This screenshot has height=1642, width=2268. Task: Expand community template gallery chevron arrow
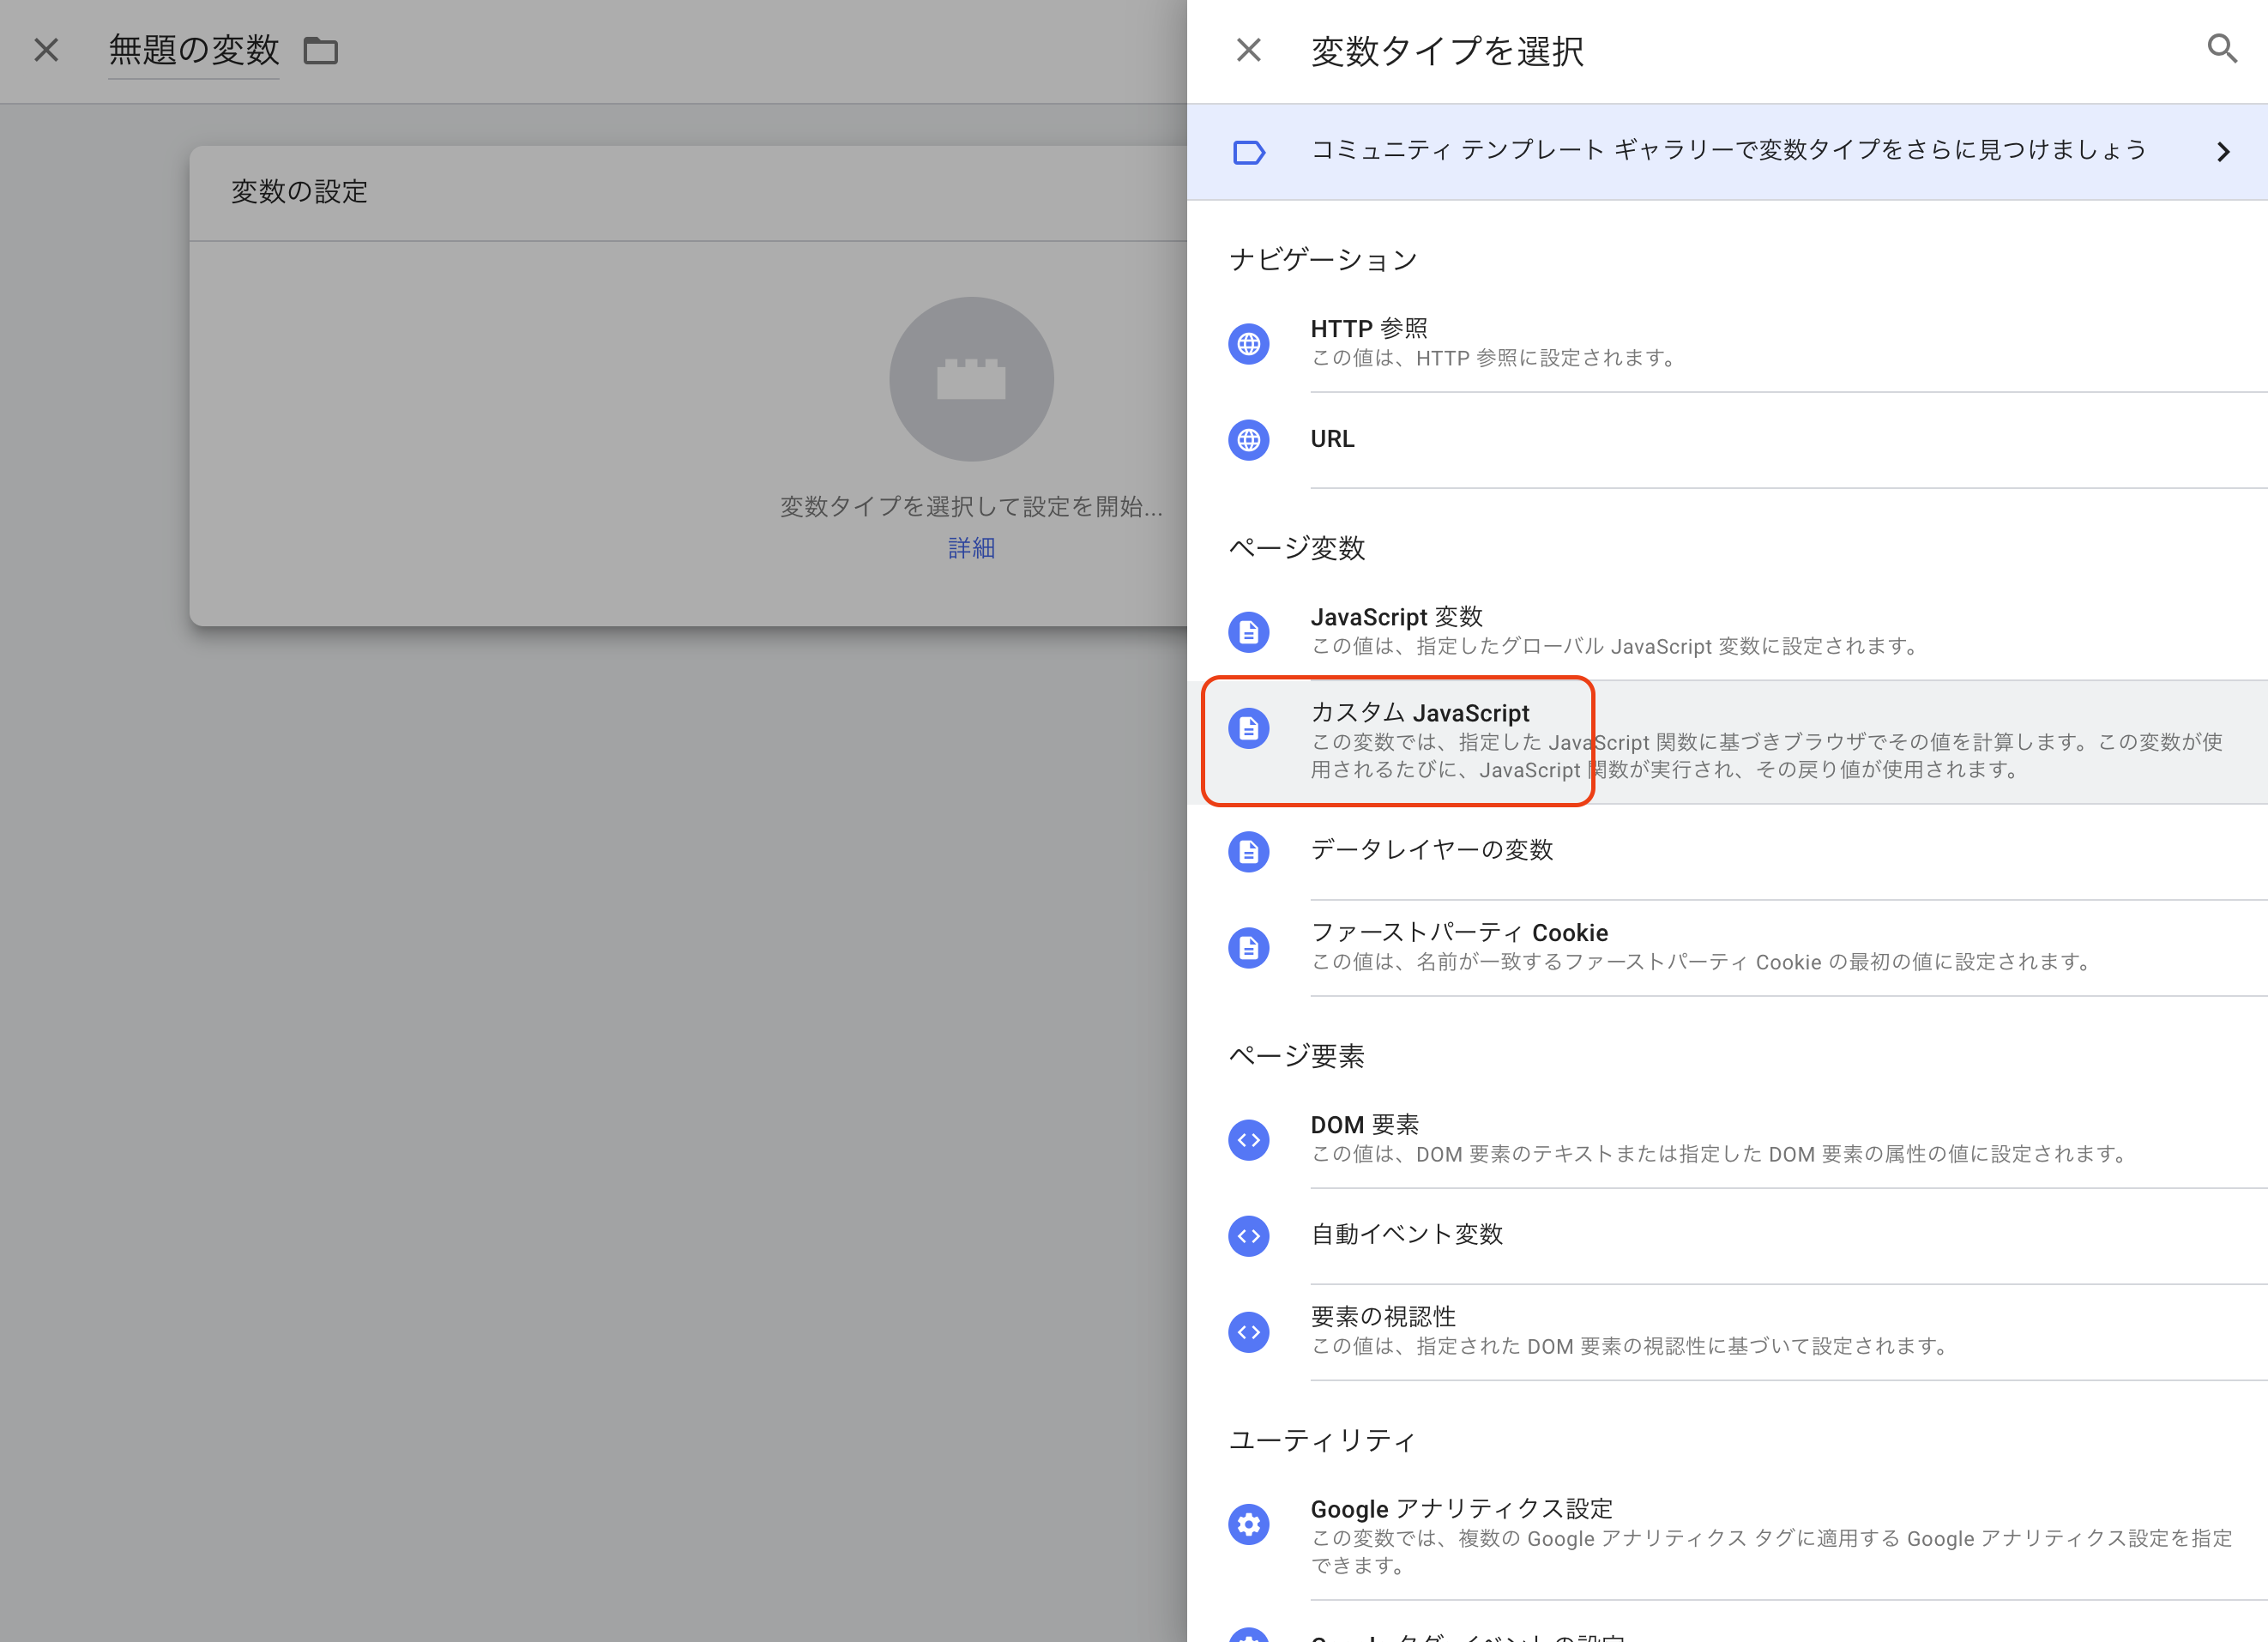[2222, 152]
